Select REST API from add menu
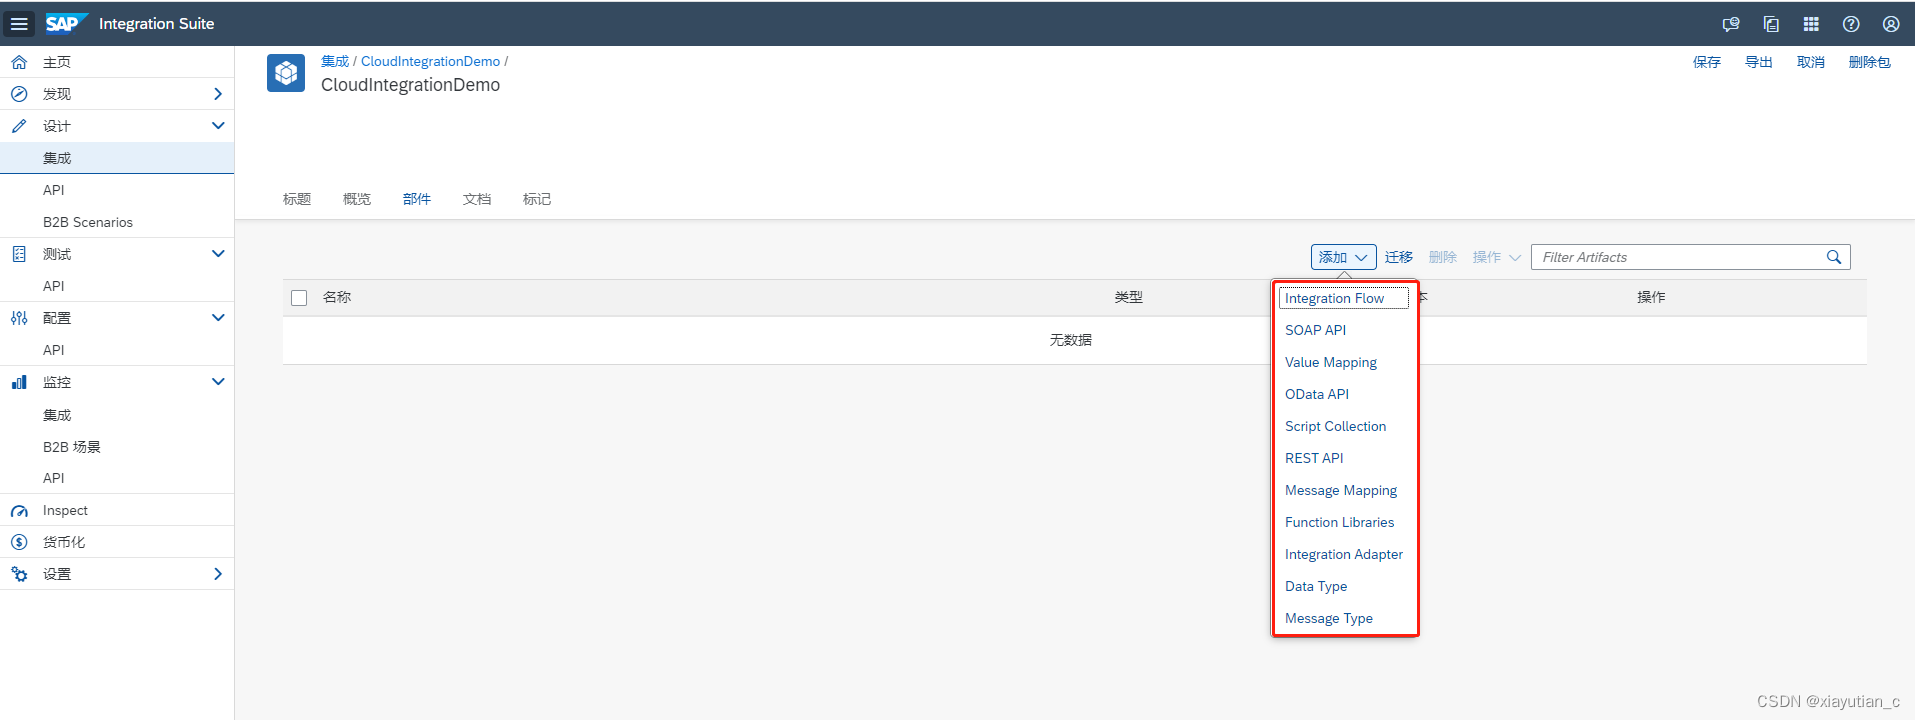 pyautogui.click(x=1314, y=458)
